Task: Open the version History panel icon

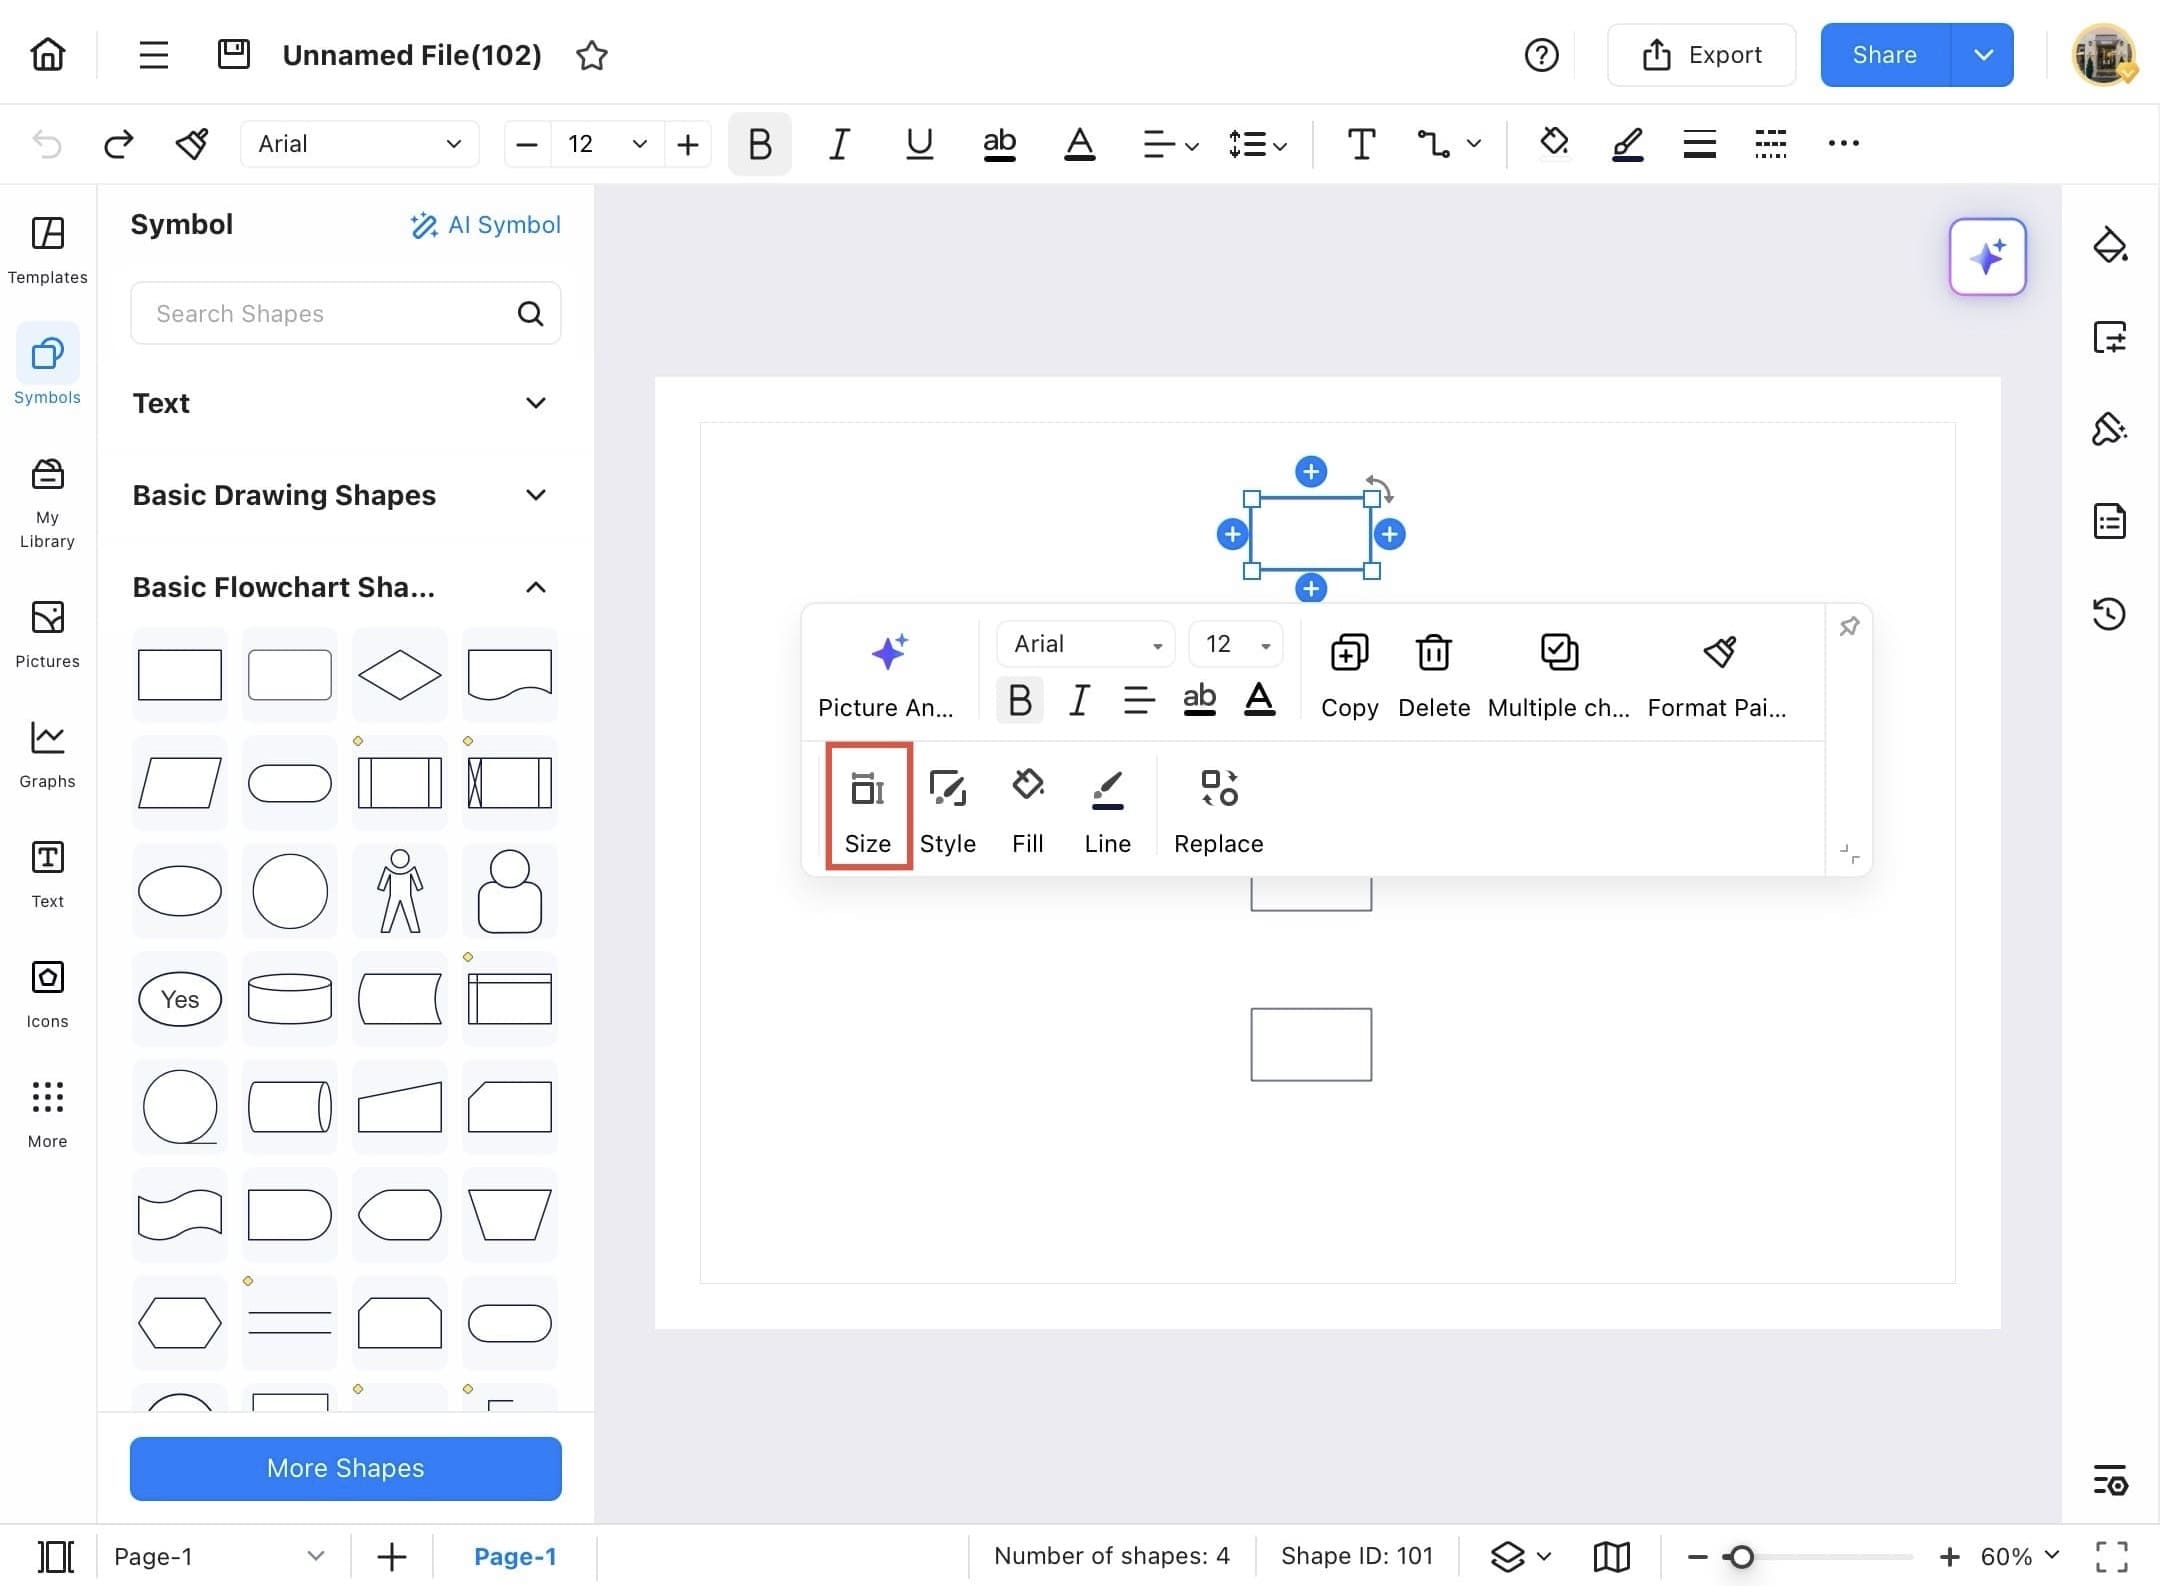Action: point(2109,613)
